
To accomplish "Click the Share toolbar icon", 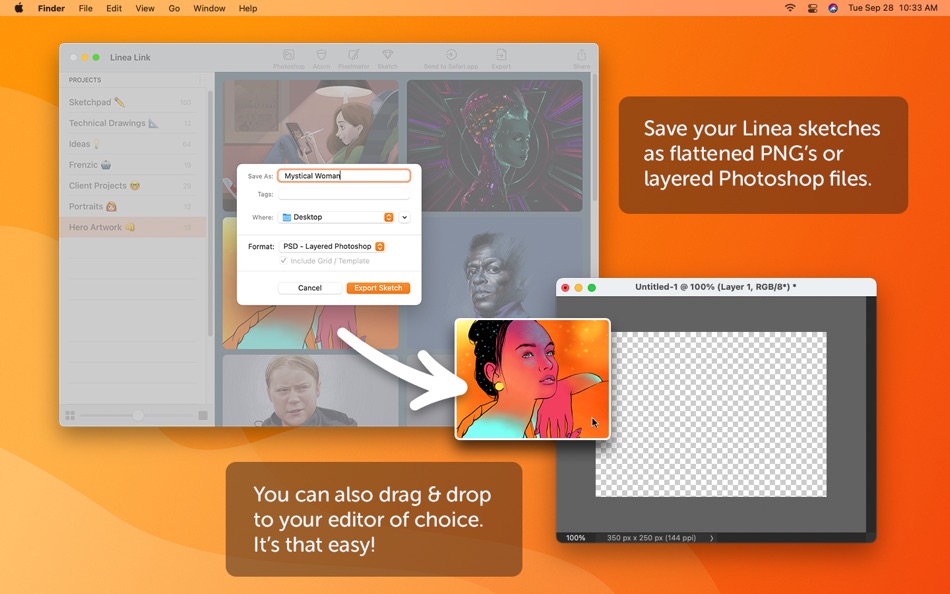I will click(581, 58).
